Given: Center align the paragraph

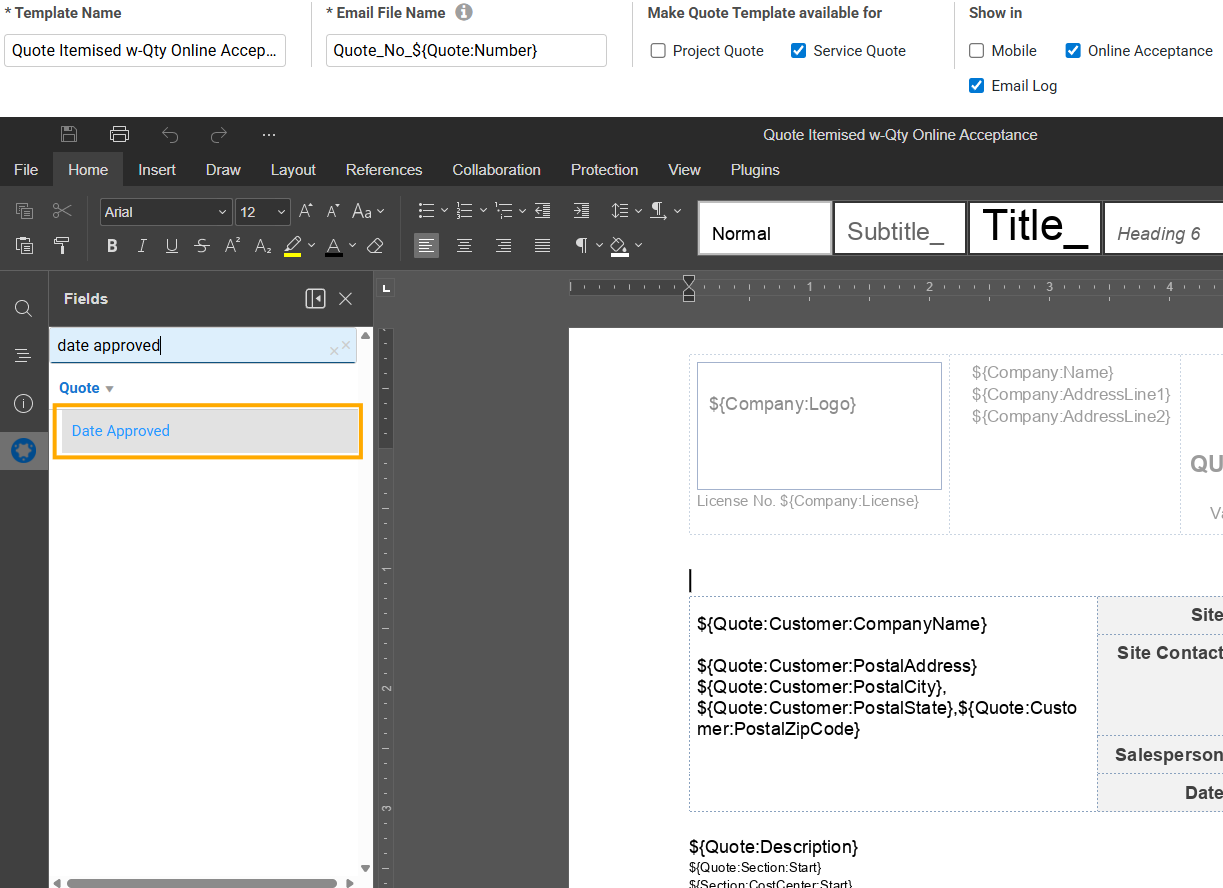Looking at the screenshot, I should click(x=464, y=246).
